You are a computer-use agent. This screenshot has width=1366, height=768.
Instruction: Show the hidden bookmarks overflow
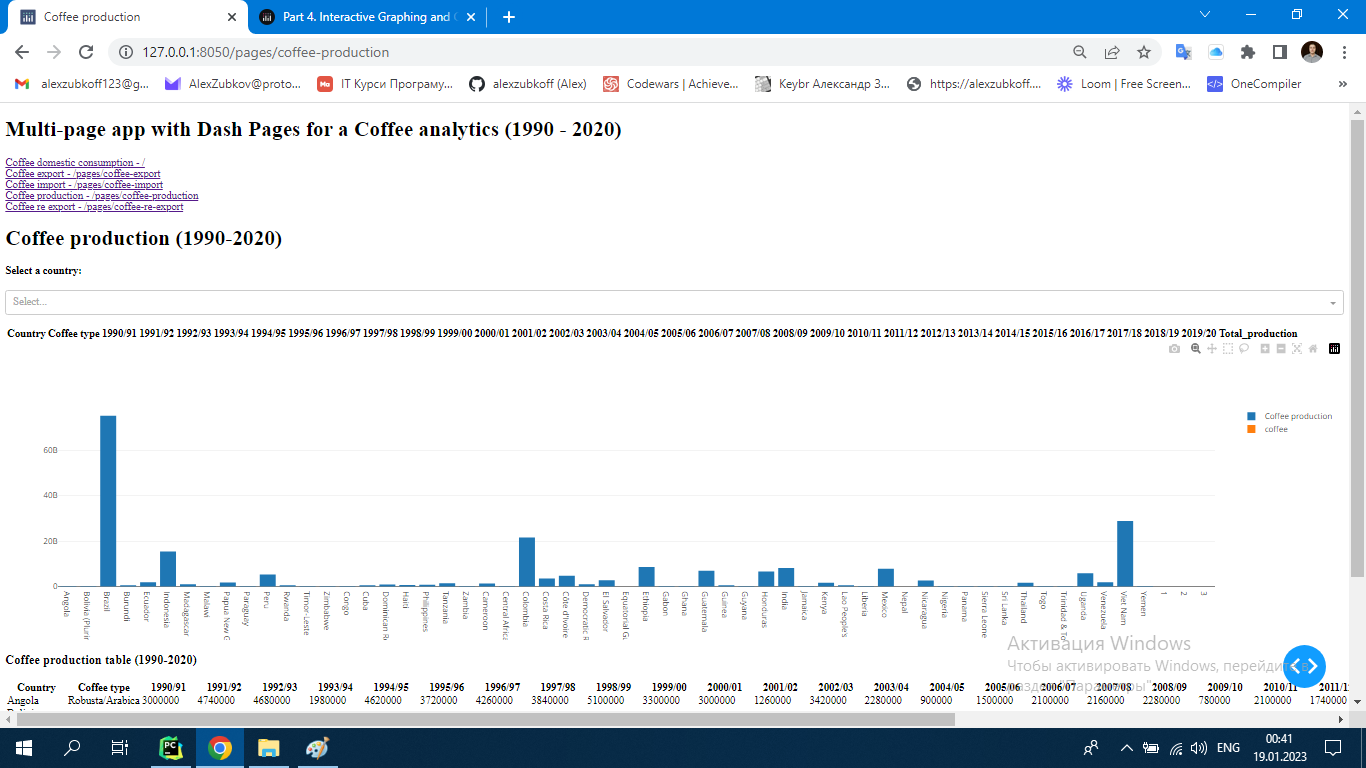tap(1341, 84)
